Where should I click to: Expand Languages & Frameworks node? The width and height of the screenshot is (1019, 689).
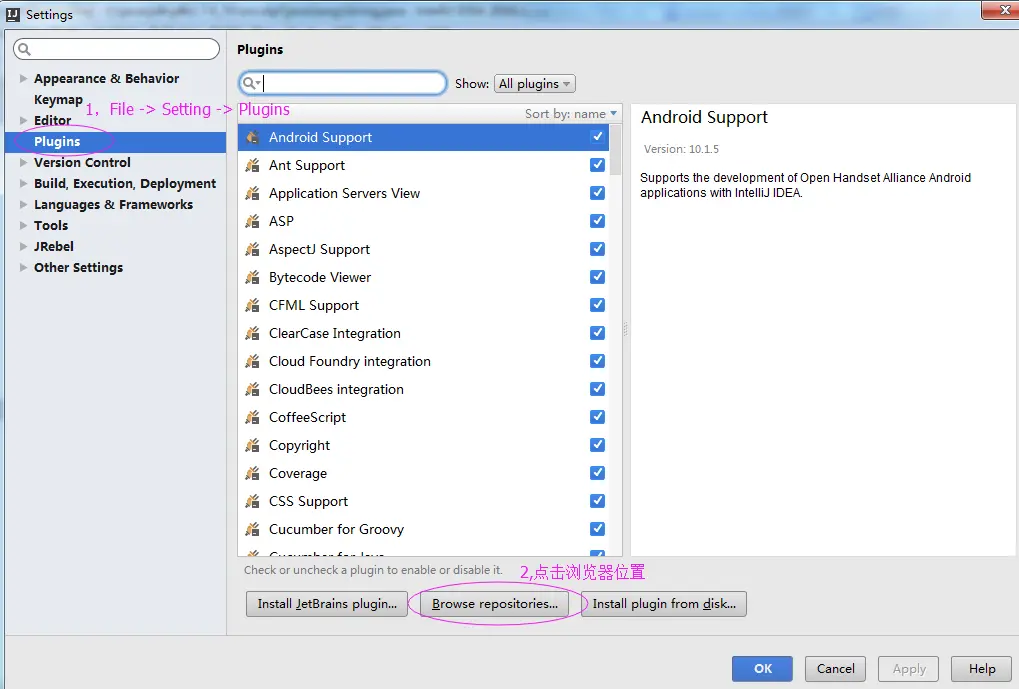(23, 204)
